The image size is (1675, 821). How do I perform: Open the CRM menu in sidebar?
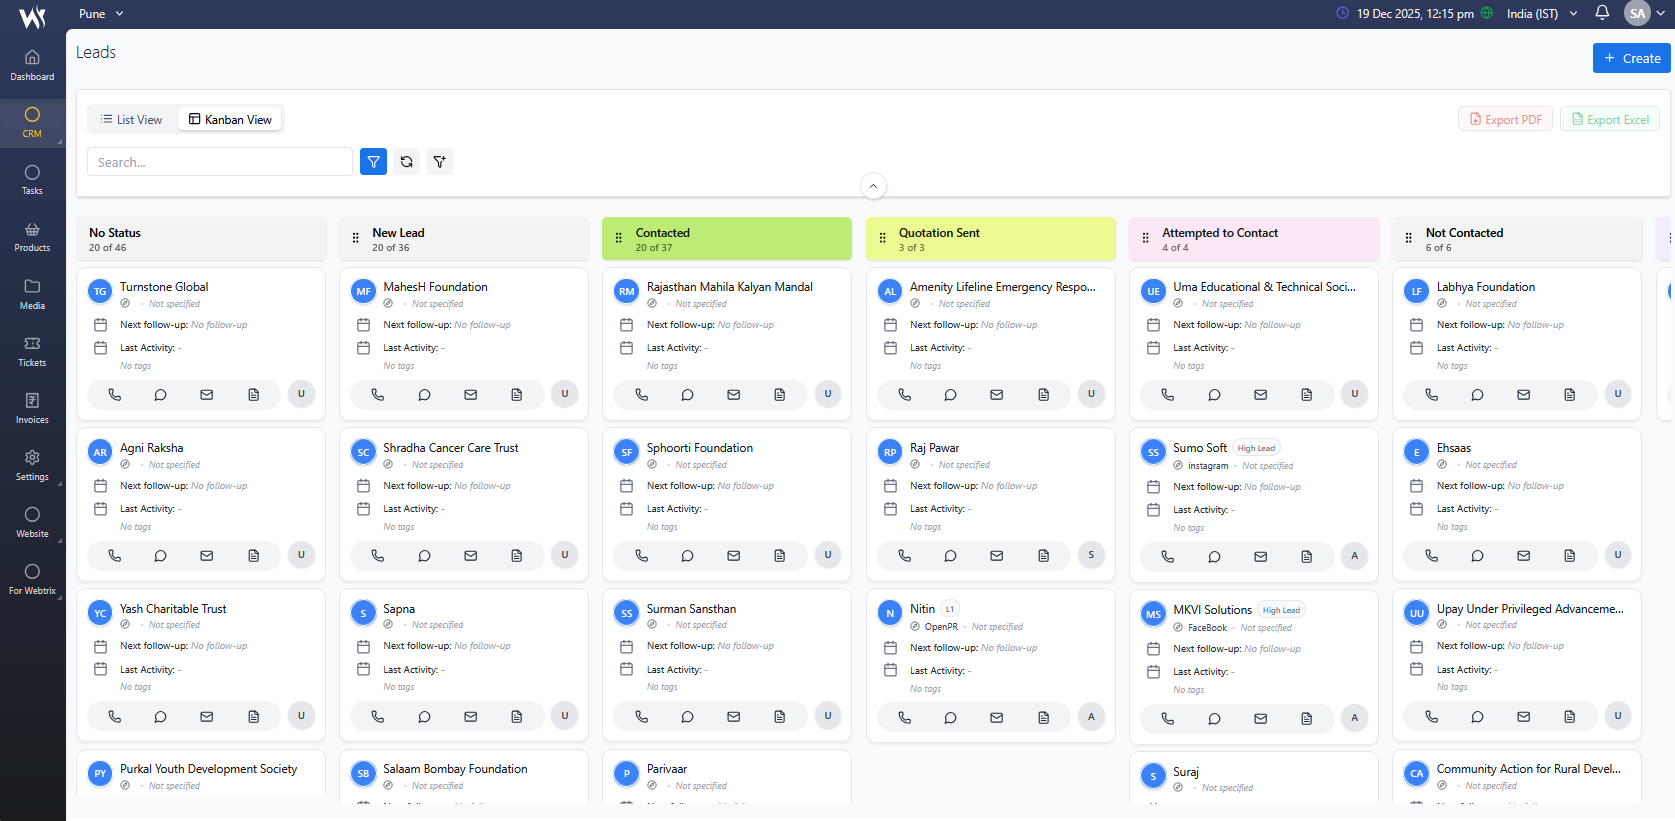(x=32, y=122)
